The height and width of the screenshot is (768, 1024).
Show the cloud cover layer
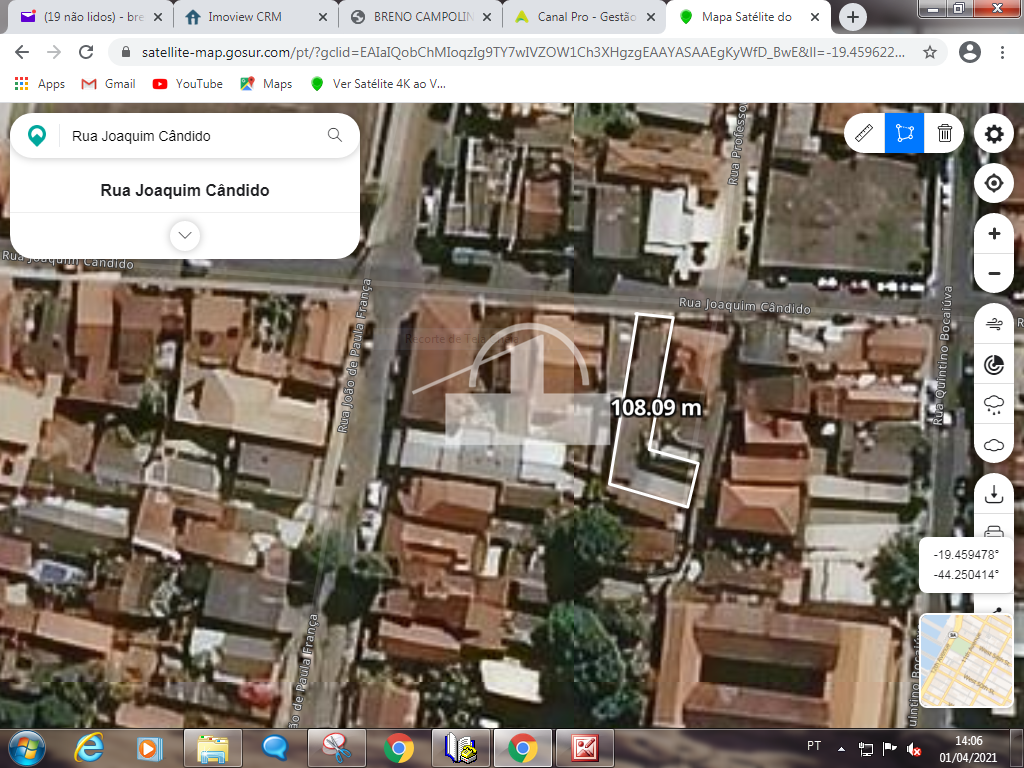[x=993, y=445]
